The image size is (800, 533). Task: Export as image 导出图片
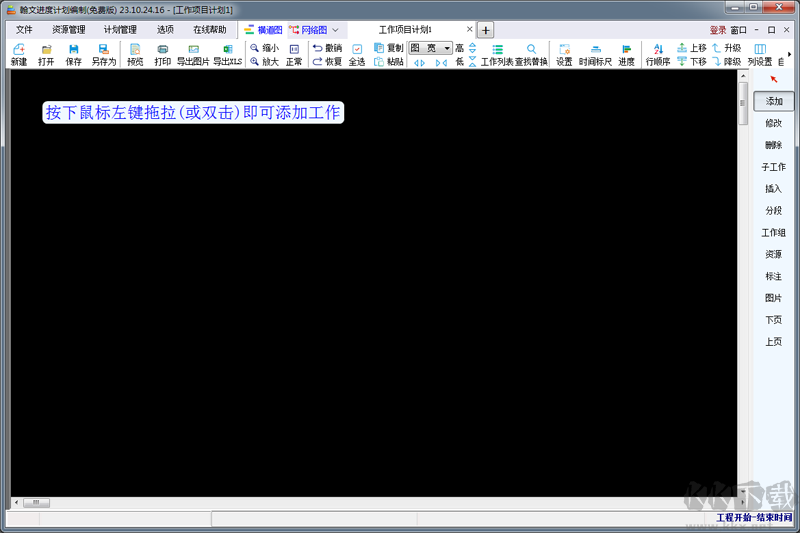(x=193, y=55)
